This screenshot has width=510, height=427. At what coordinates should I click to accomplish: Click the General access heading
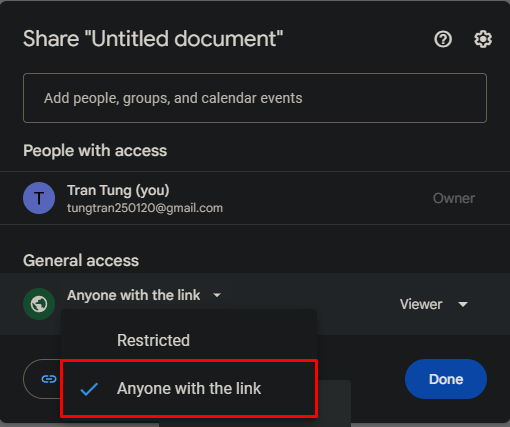(x=81, y=261)
